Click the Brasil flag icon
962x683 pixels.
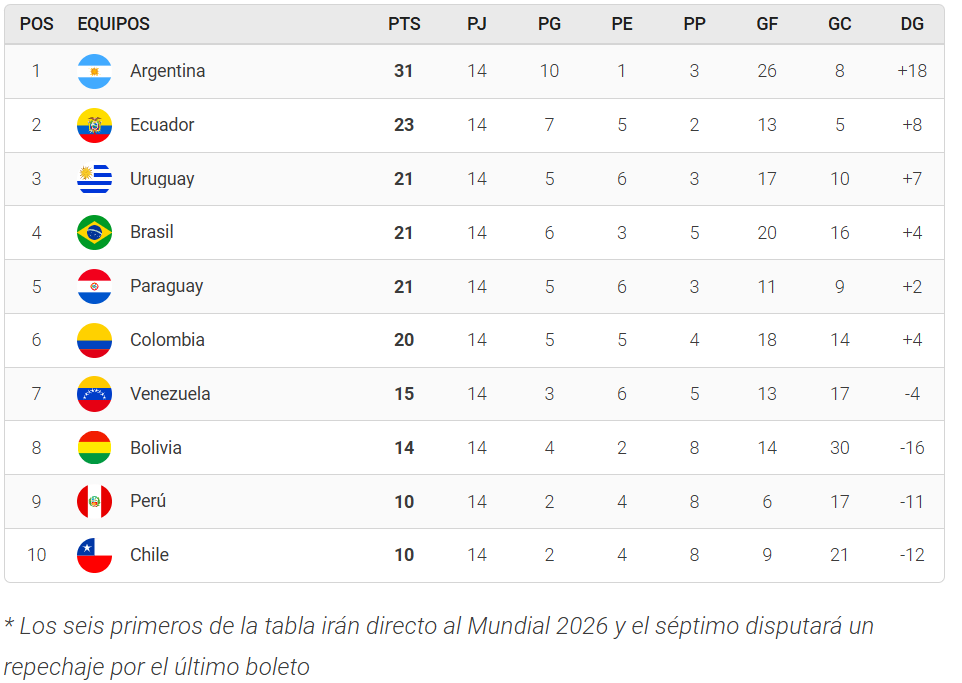coord(94,233)
